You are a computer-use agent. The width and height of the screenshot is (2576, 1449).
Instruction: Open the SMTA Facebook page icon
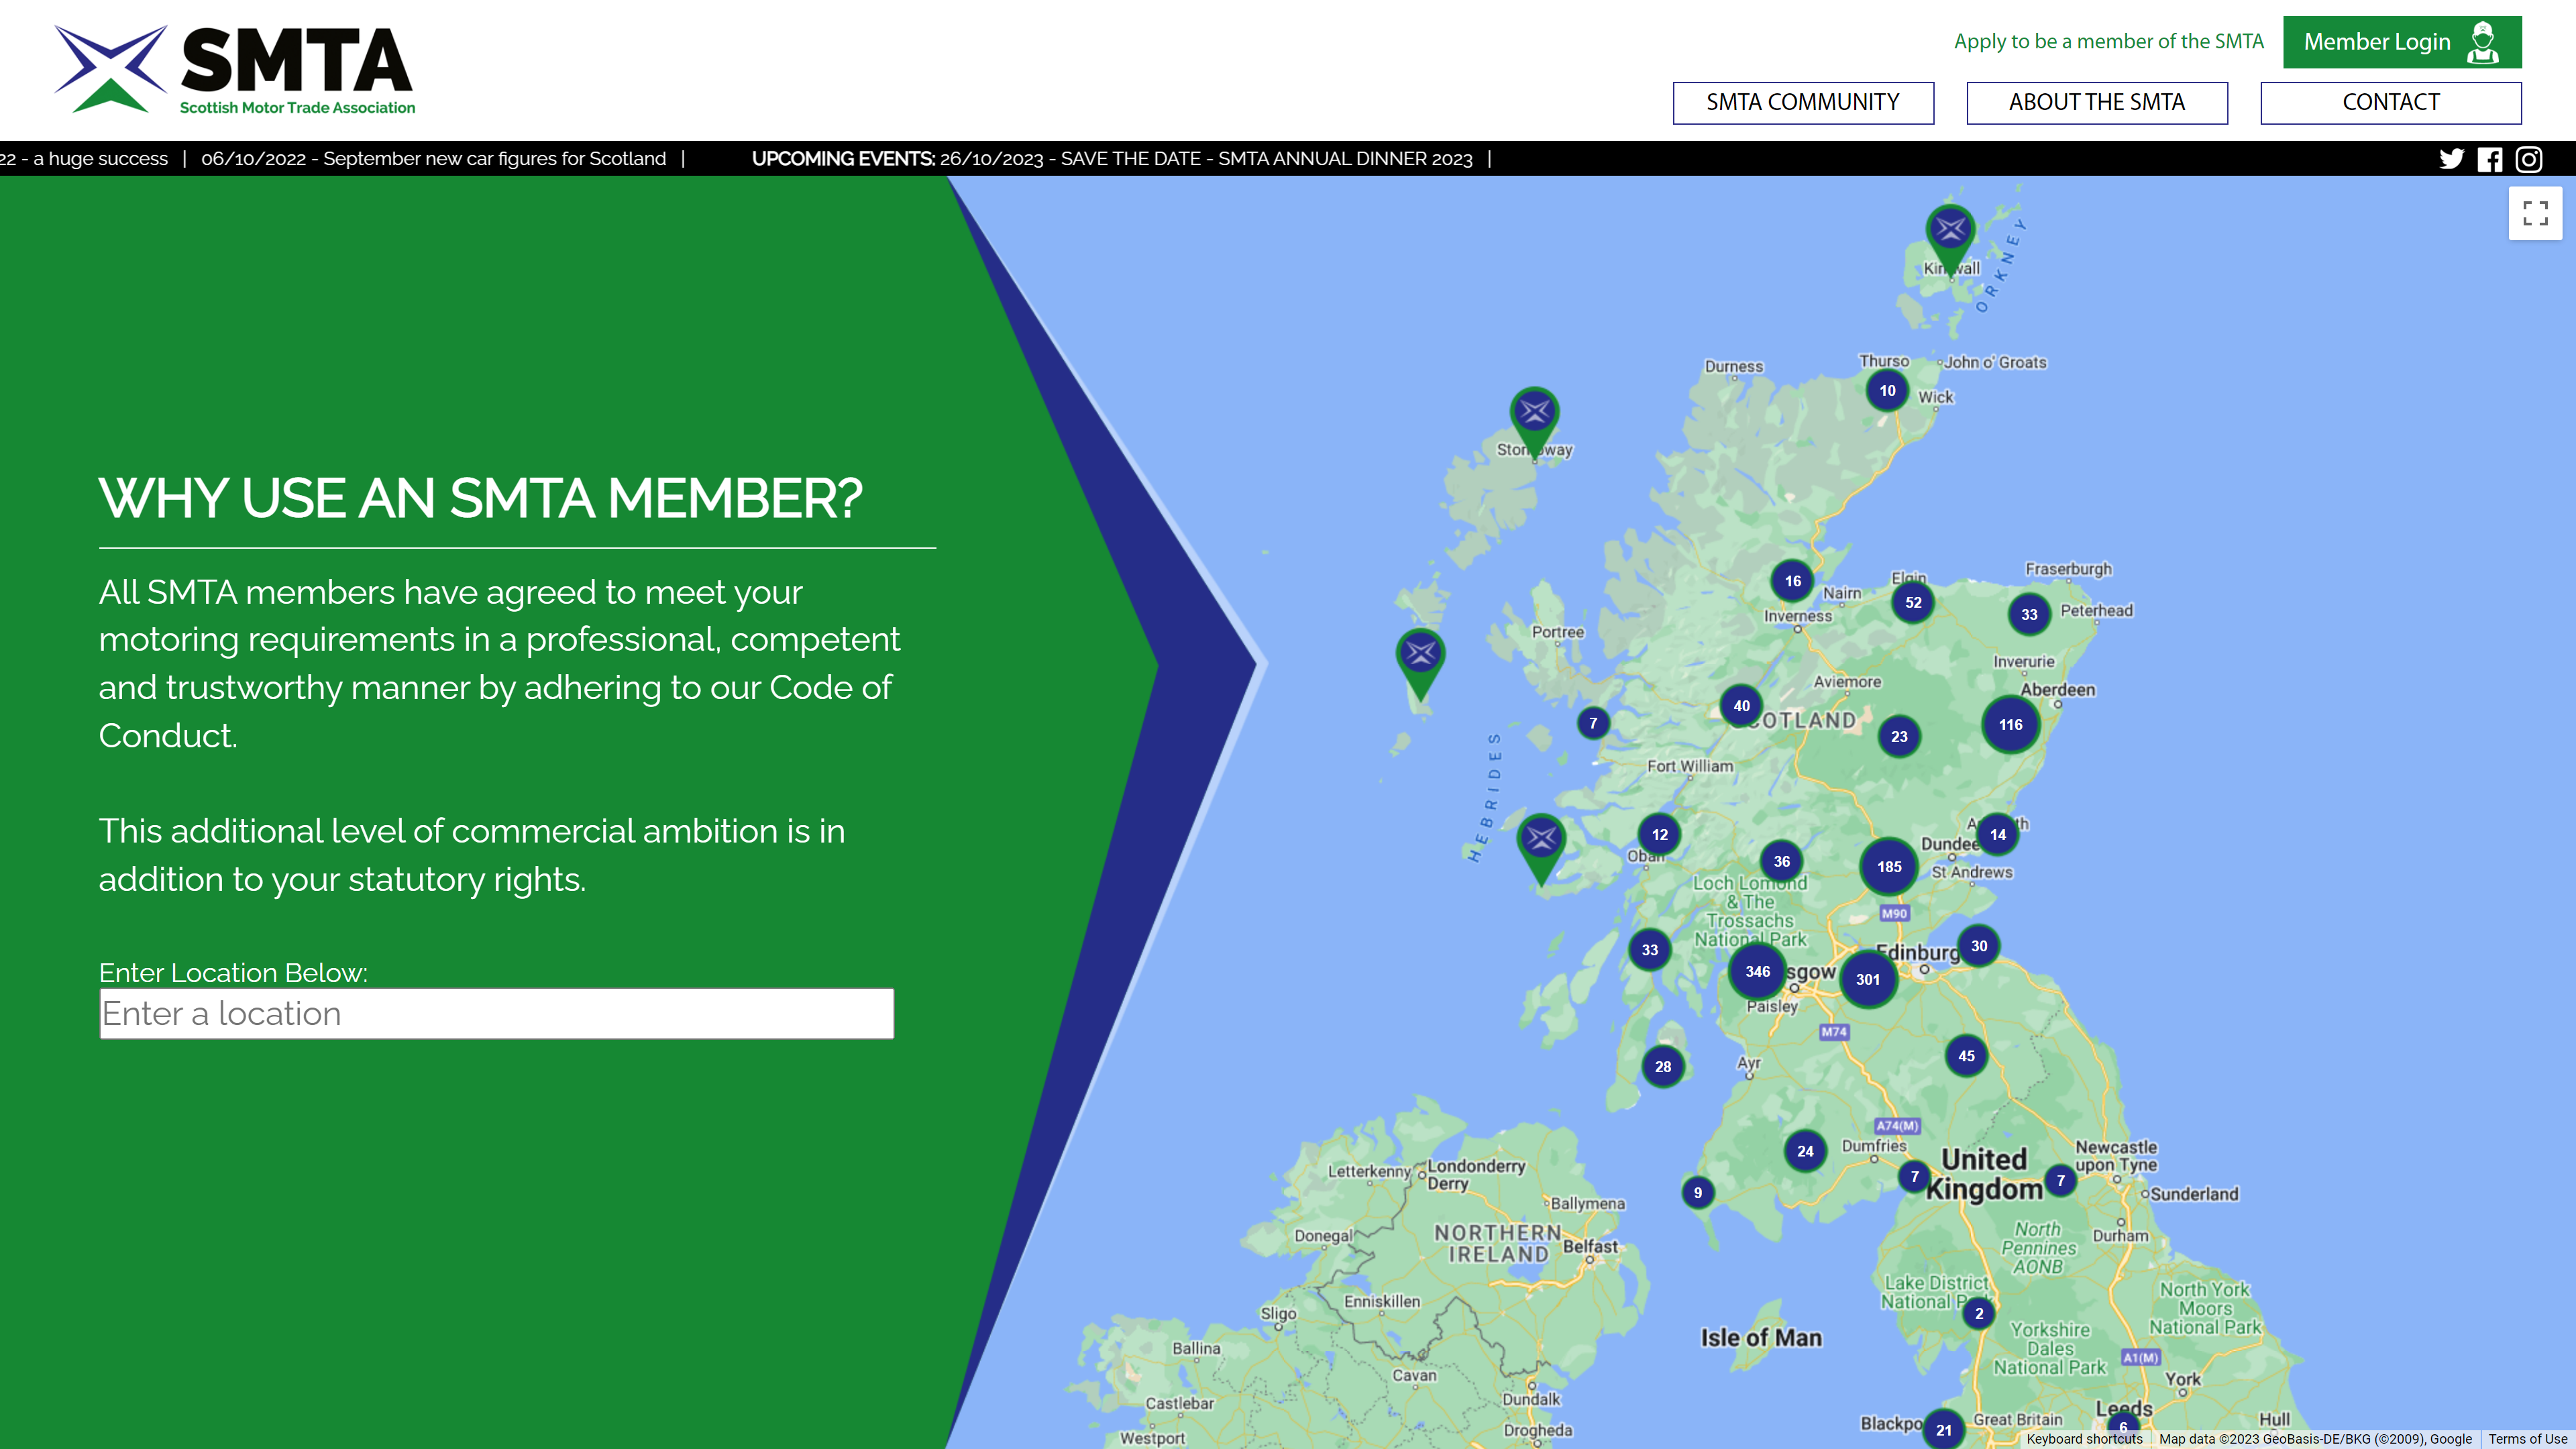(2490, 159)
